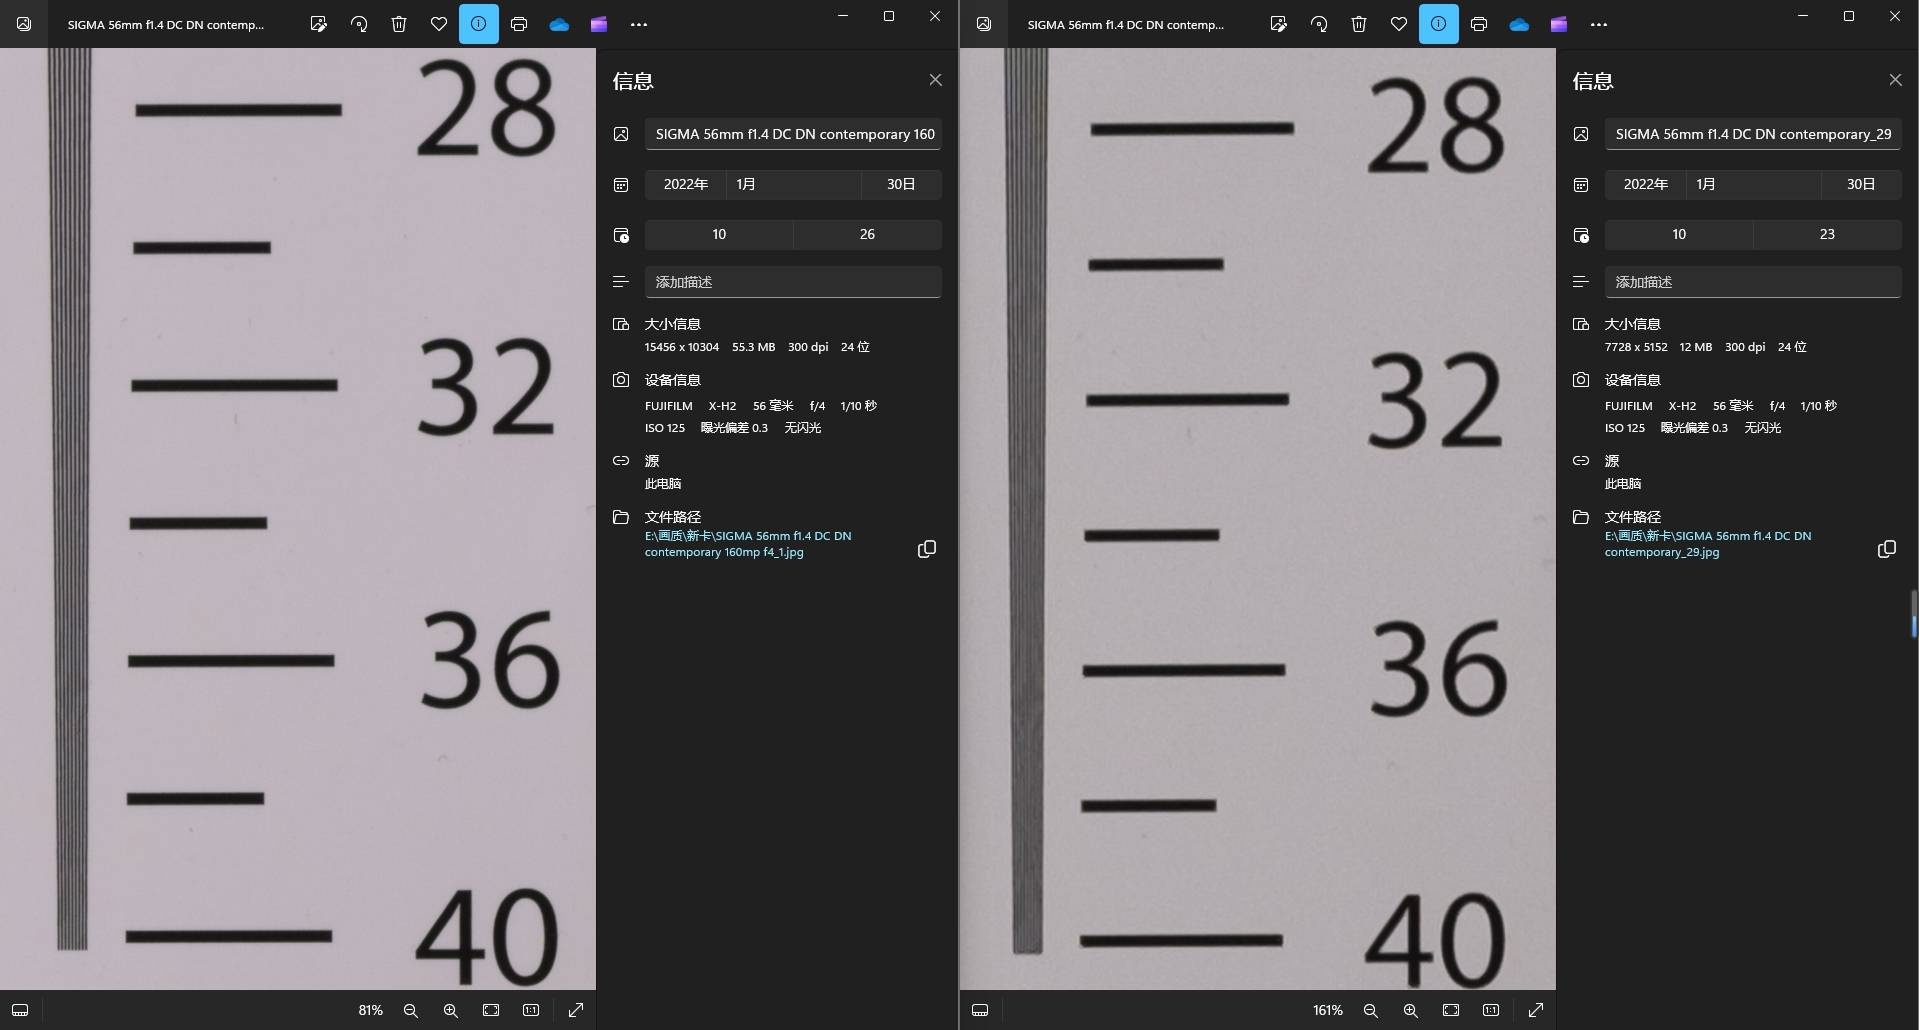Delete the left window's 160mp photo
This screenshot has width=1919, height=1030.
pyautogui.click(x=399, y=24)
